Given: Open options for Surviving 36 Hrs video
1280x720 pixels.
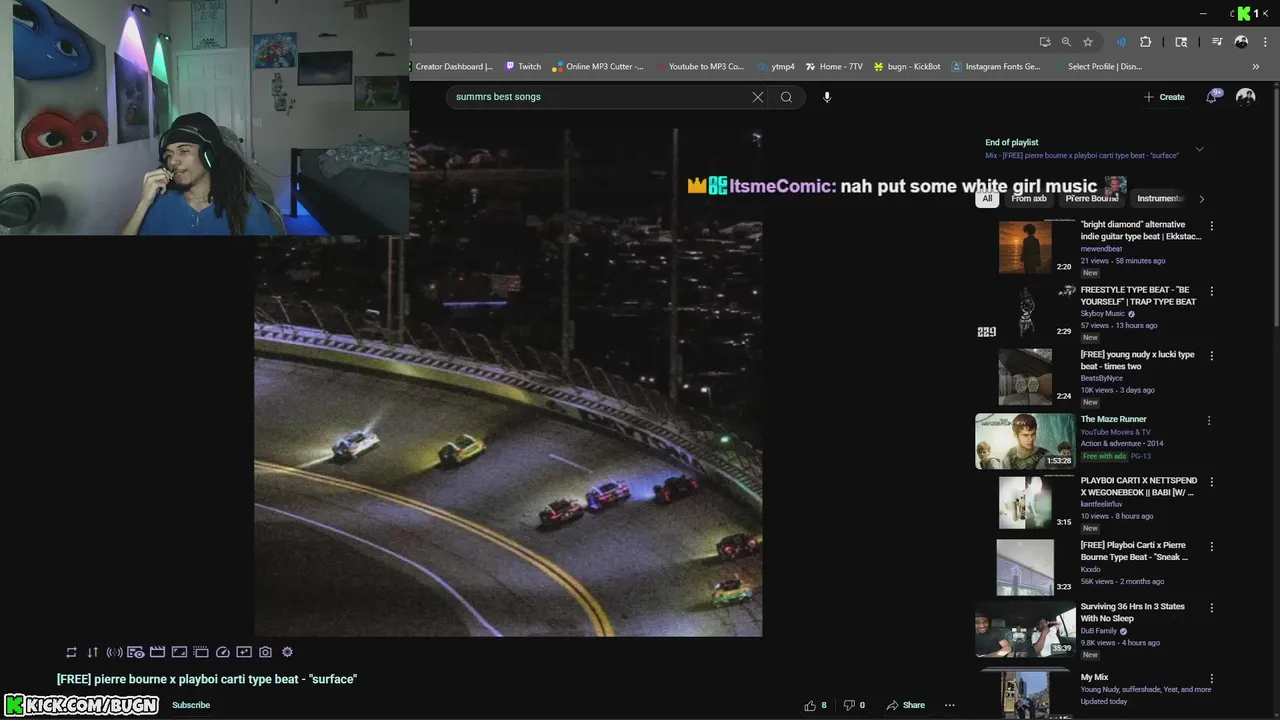Looking at the screenshot, I should tap(1211, 608).
